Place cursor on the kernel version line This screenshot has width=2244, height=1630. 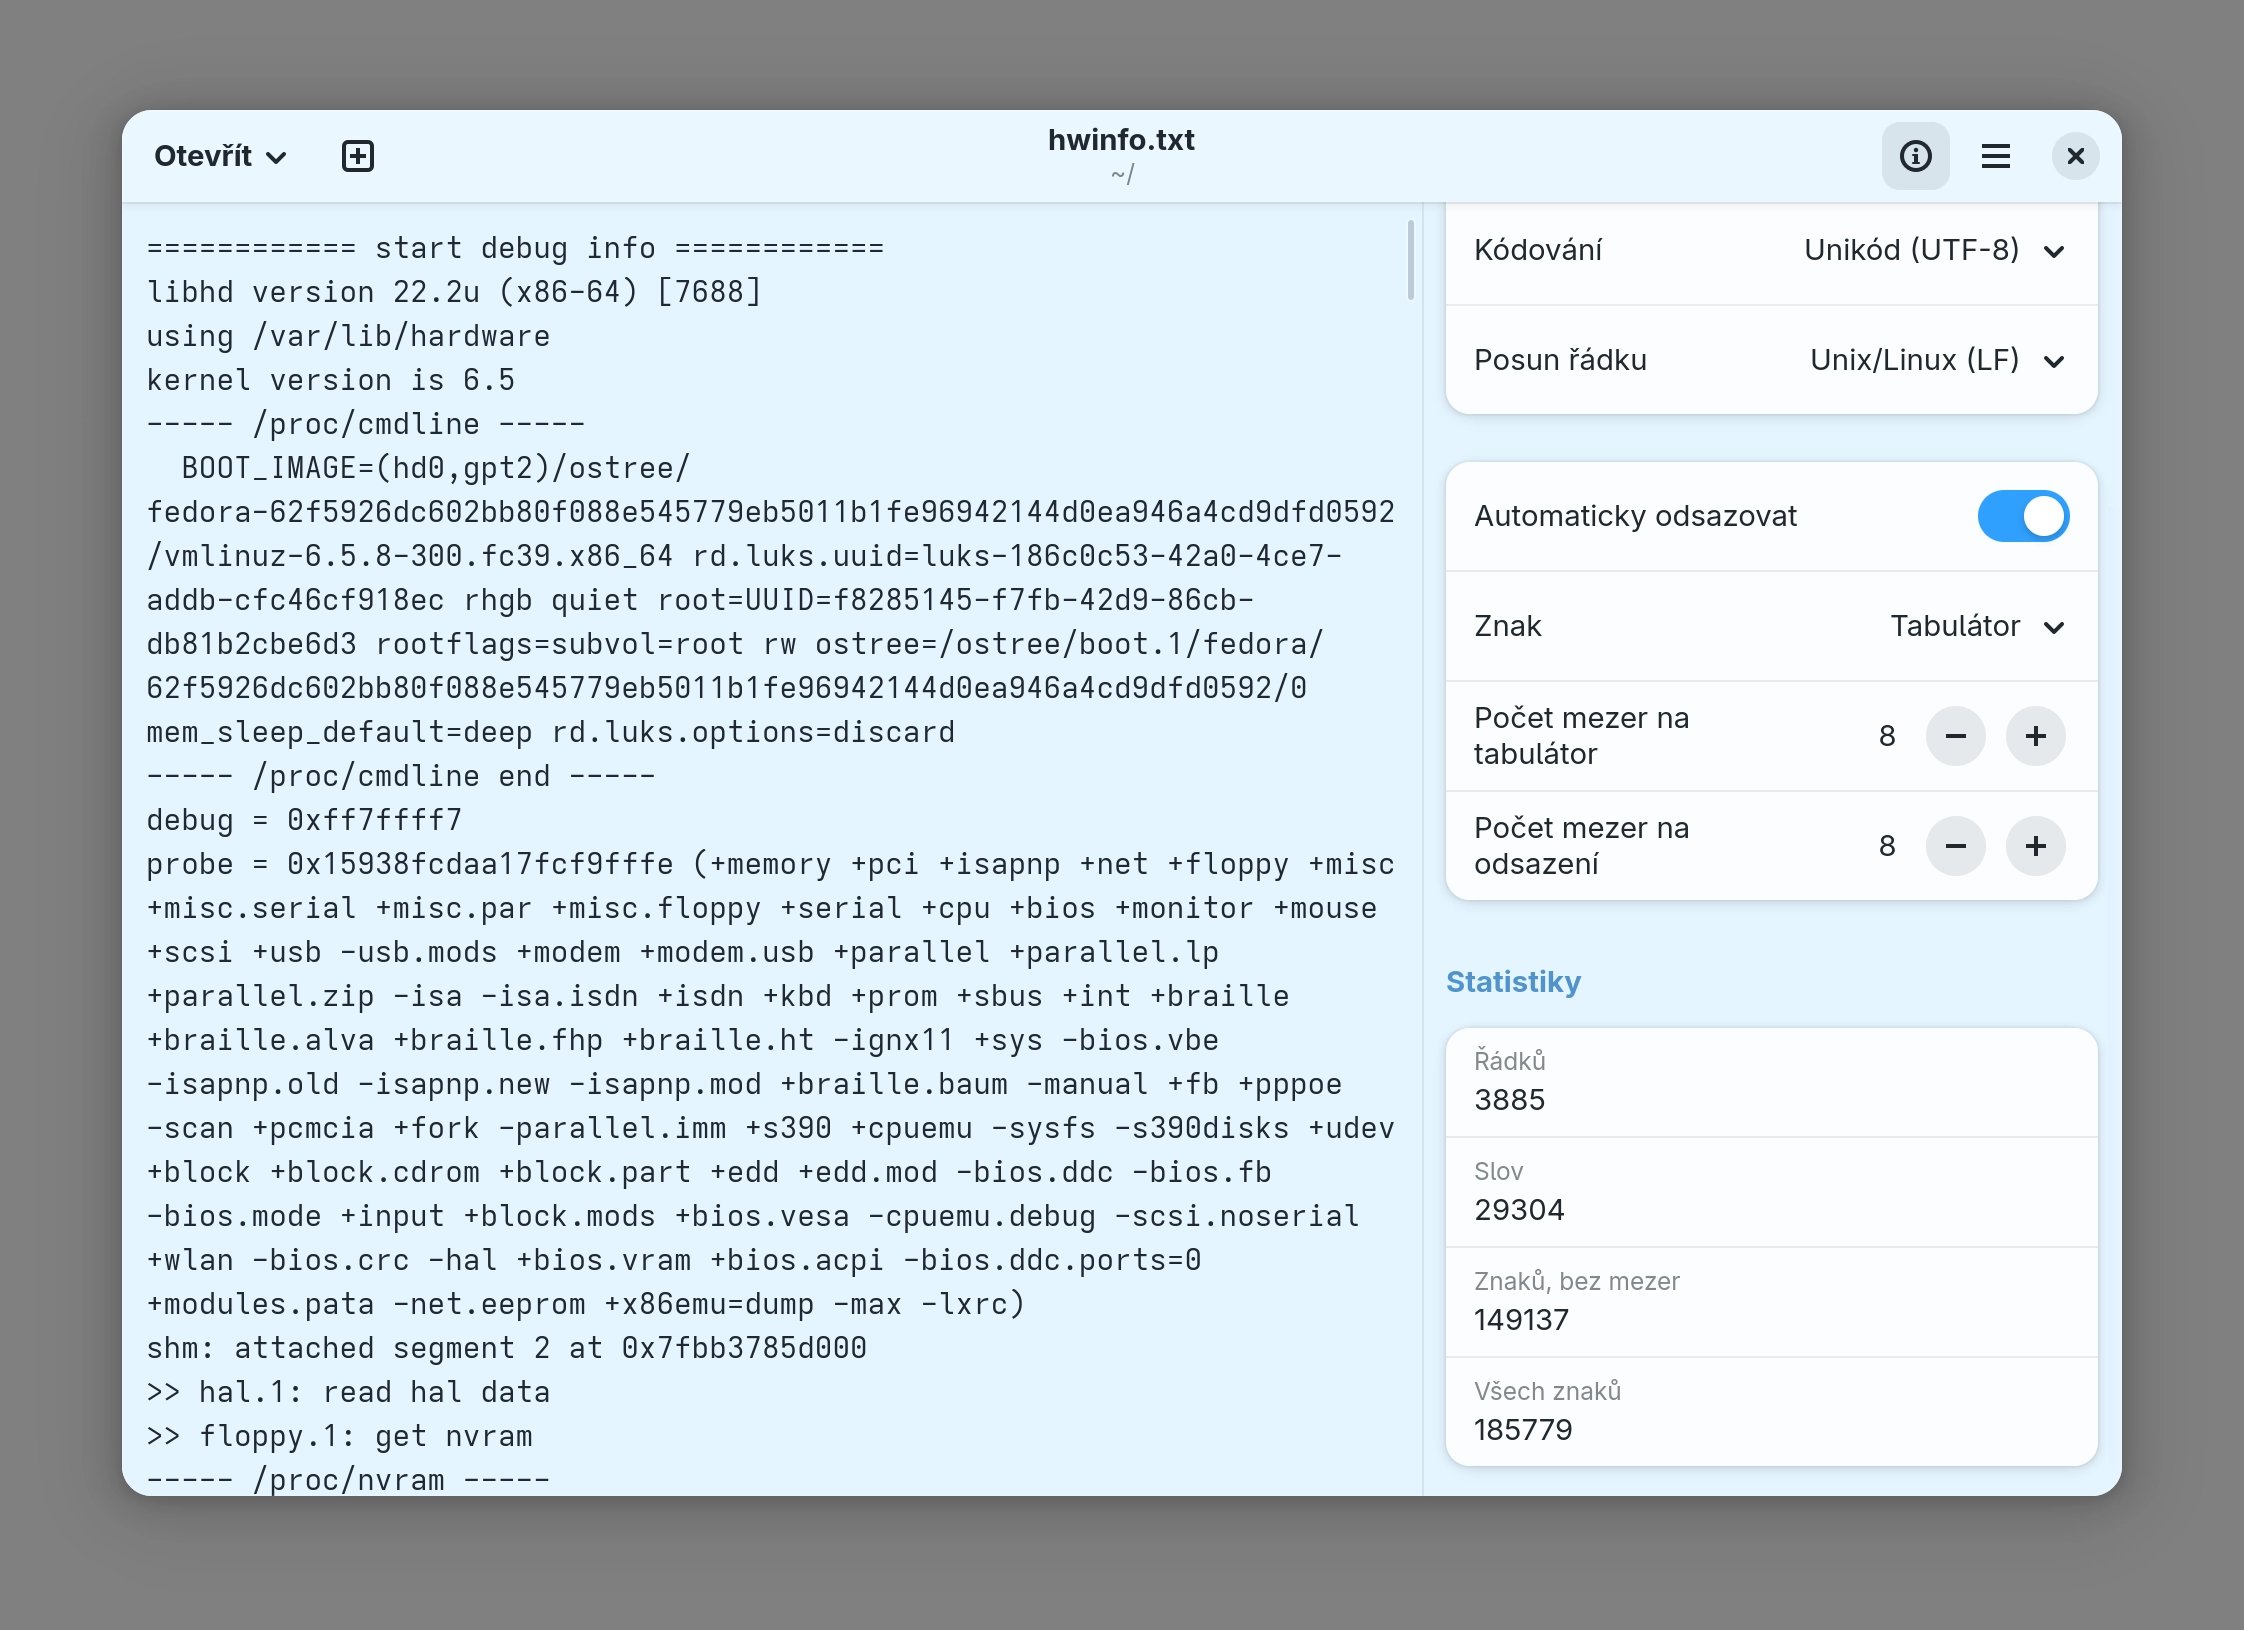point(330,380)
